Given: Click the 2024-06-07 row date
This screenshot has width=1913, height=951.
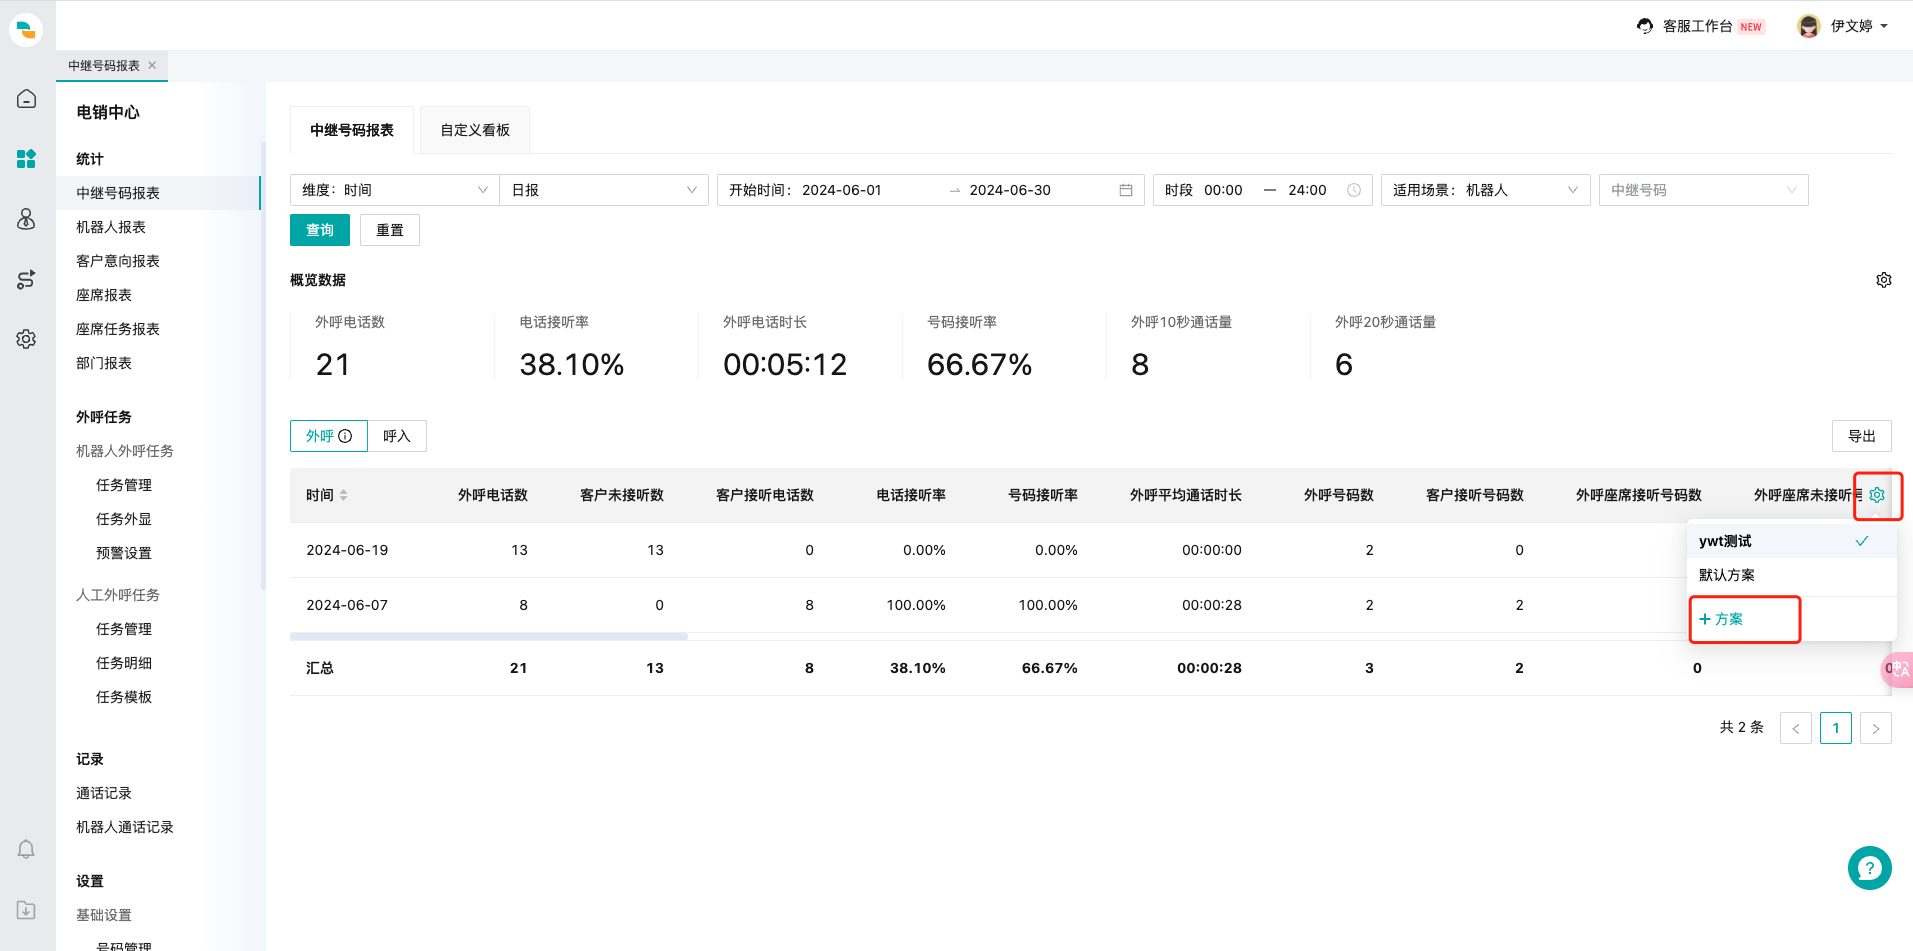Looking at the screenshot, I should (x=347, y=605).
